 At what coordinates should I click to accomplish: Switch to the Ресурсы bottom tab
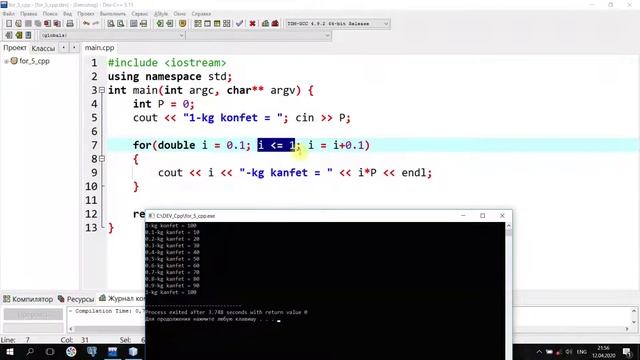[x=76, y=299]
